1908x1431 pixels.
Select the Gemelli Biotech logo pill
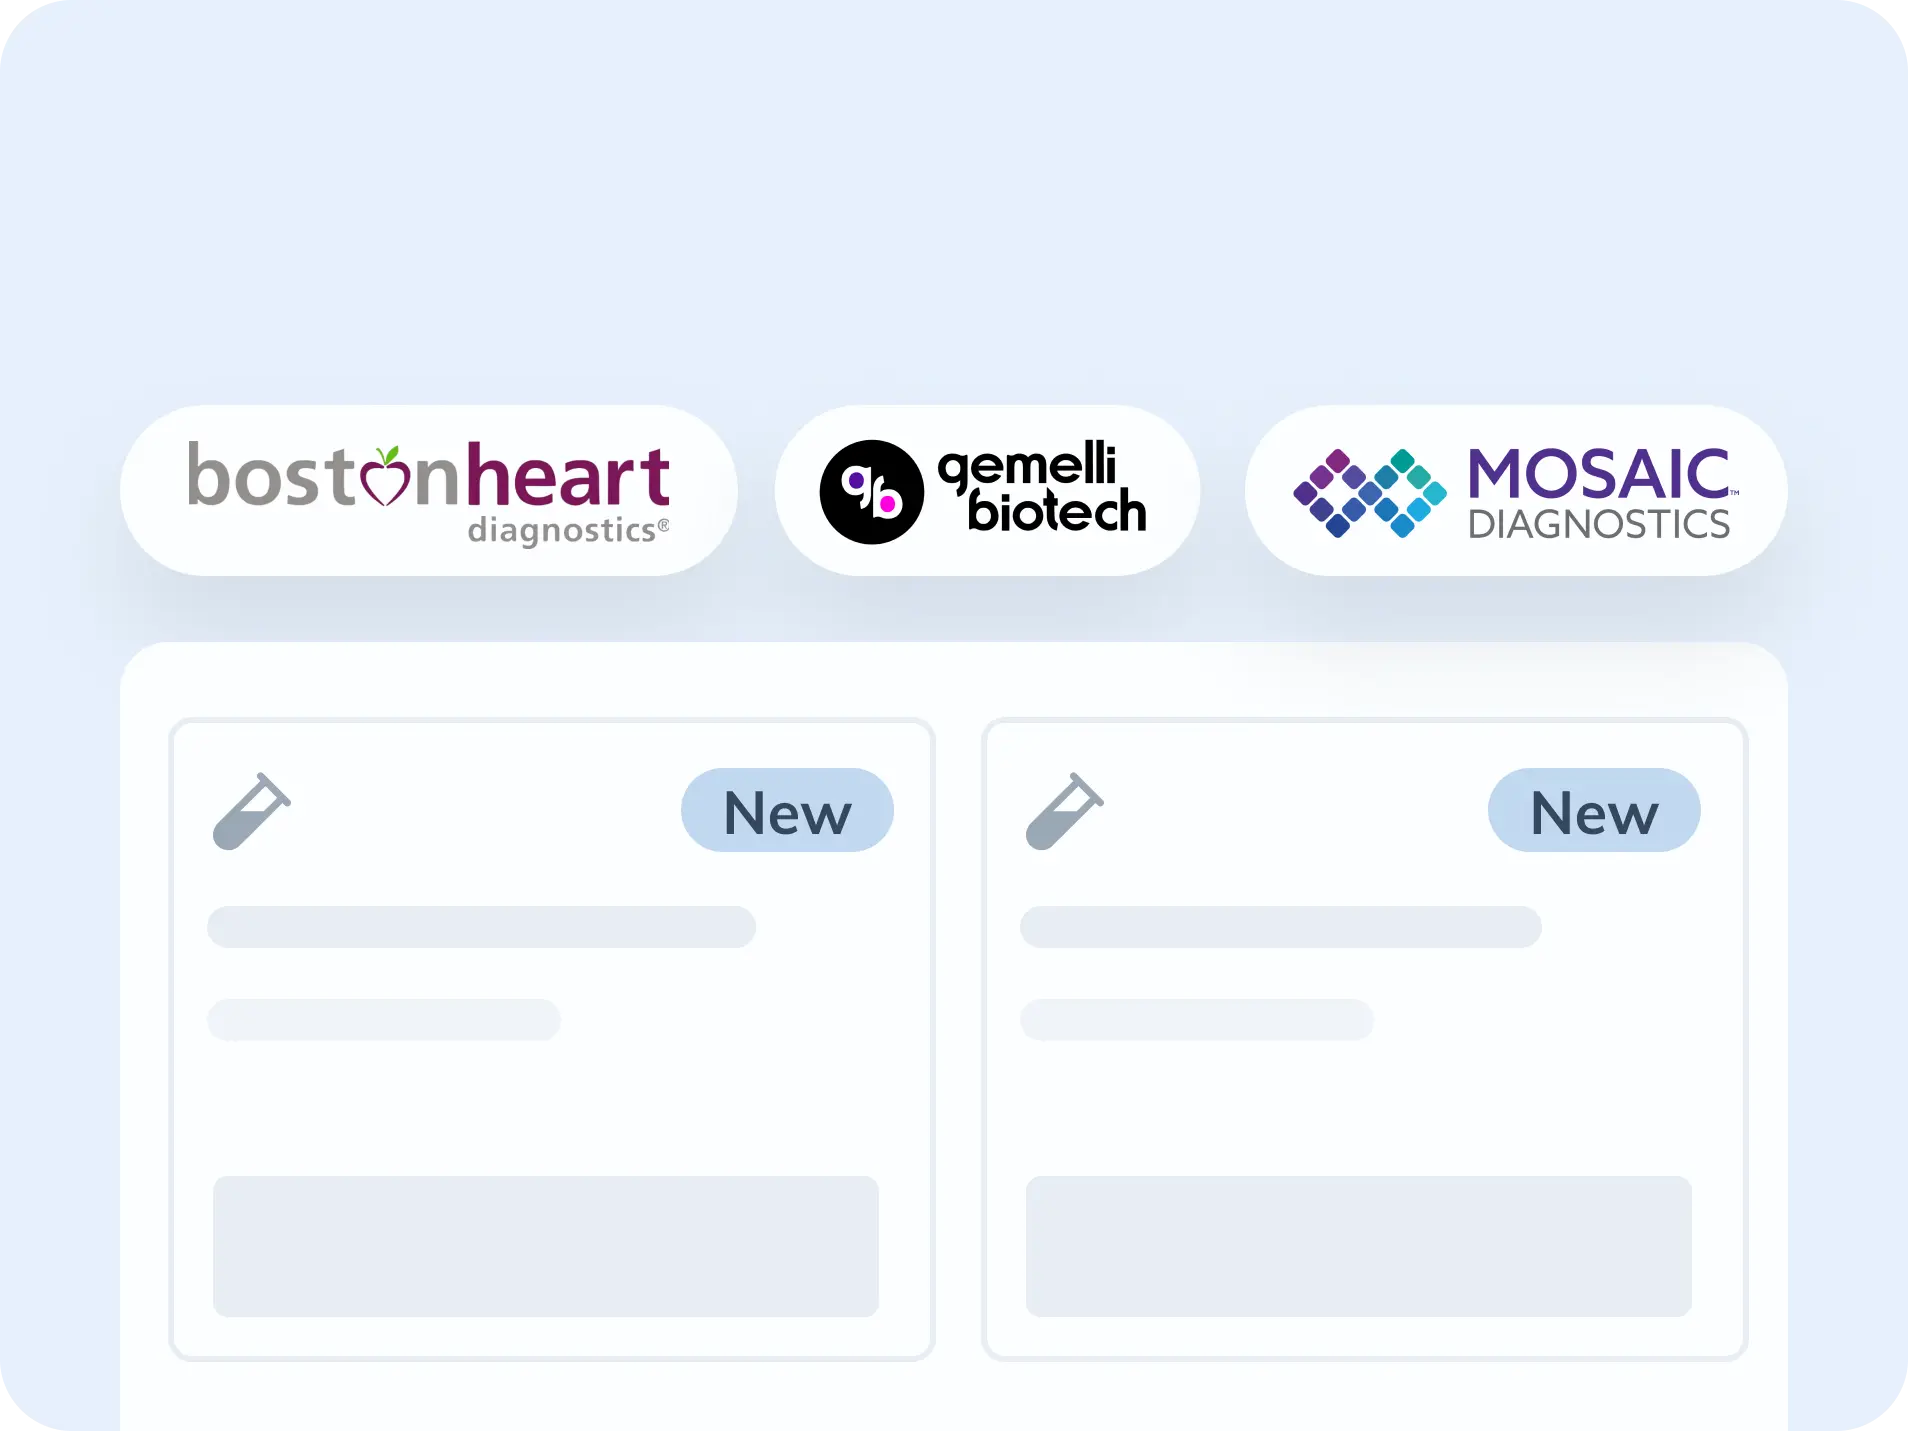[x=986, y=490]
